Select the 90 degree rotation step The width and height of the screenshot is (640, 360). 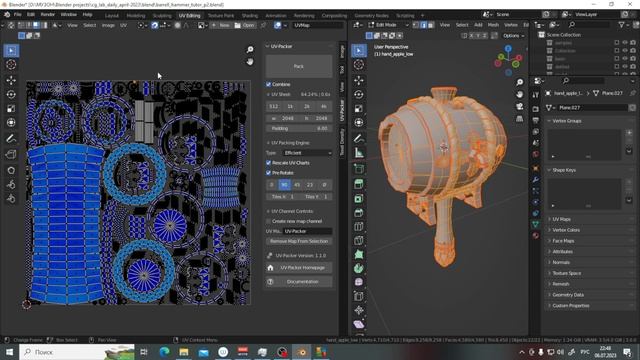click(x=284, y=185)
